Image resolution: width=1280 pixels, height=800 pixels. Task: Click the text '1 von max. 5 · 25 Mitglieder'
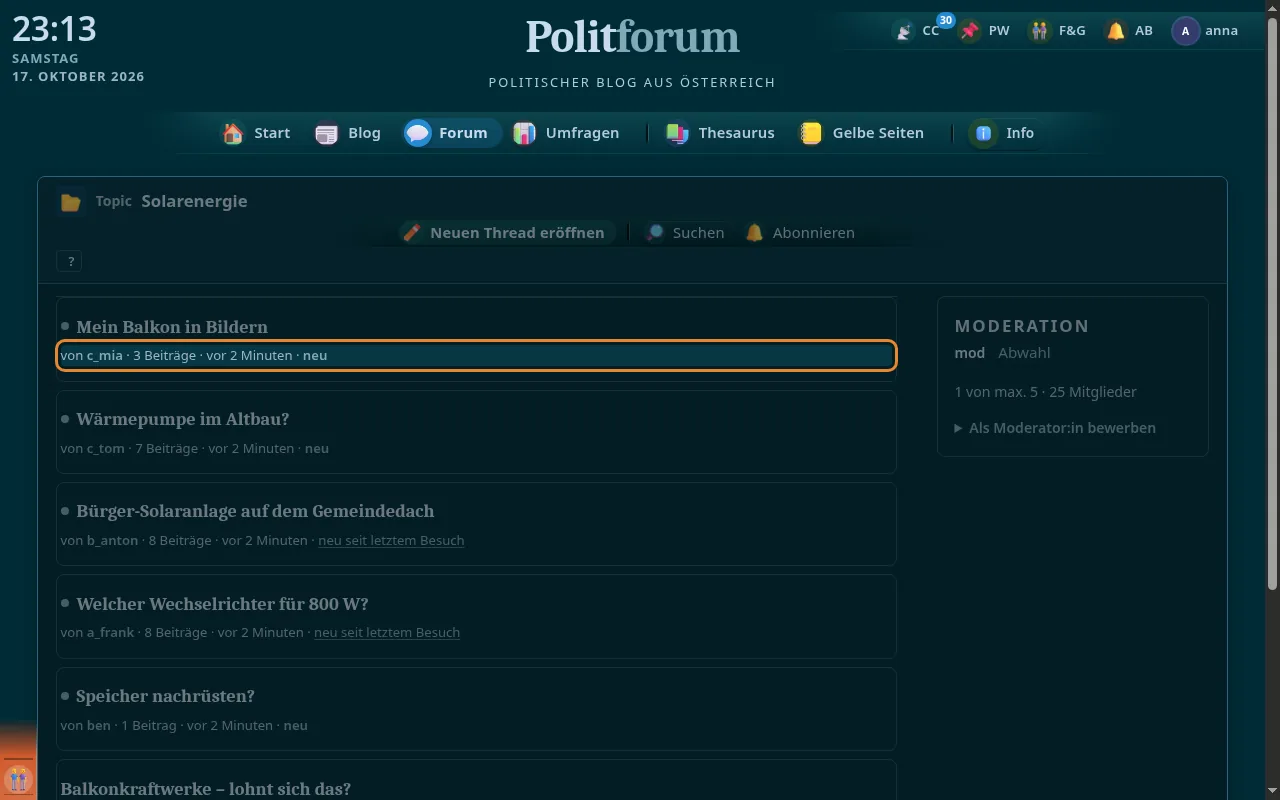click(x=1046, y=392)
